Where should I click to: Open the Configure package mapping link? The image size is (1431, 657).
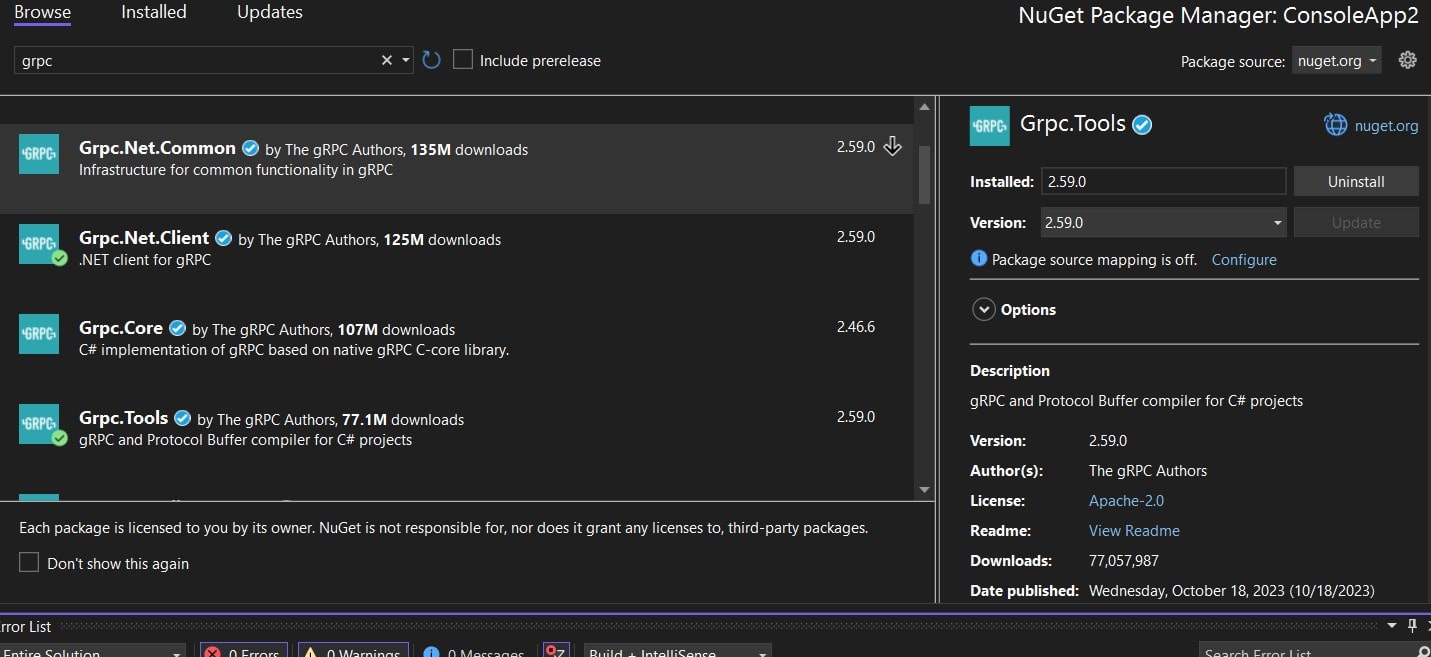click(x=1244, y=259)
